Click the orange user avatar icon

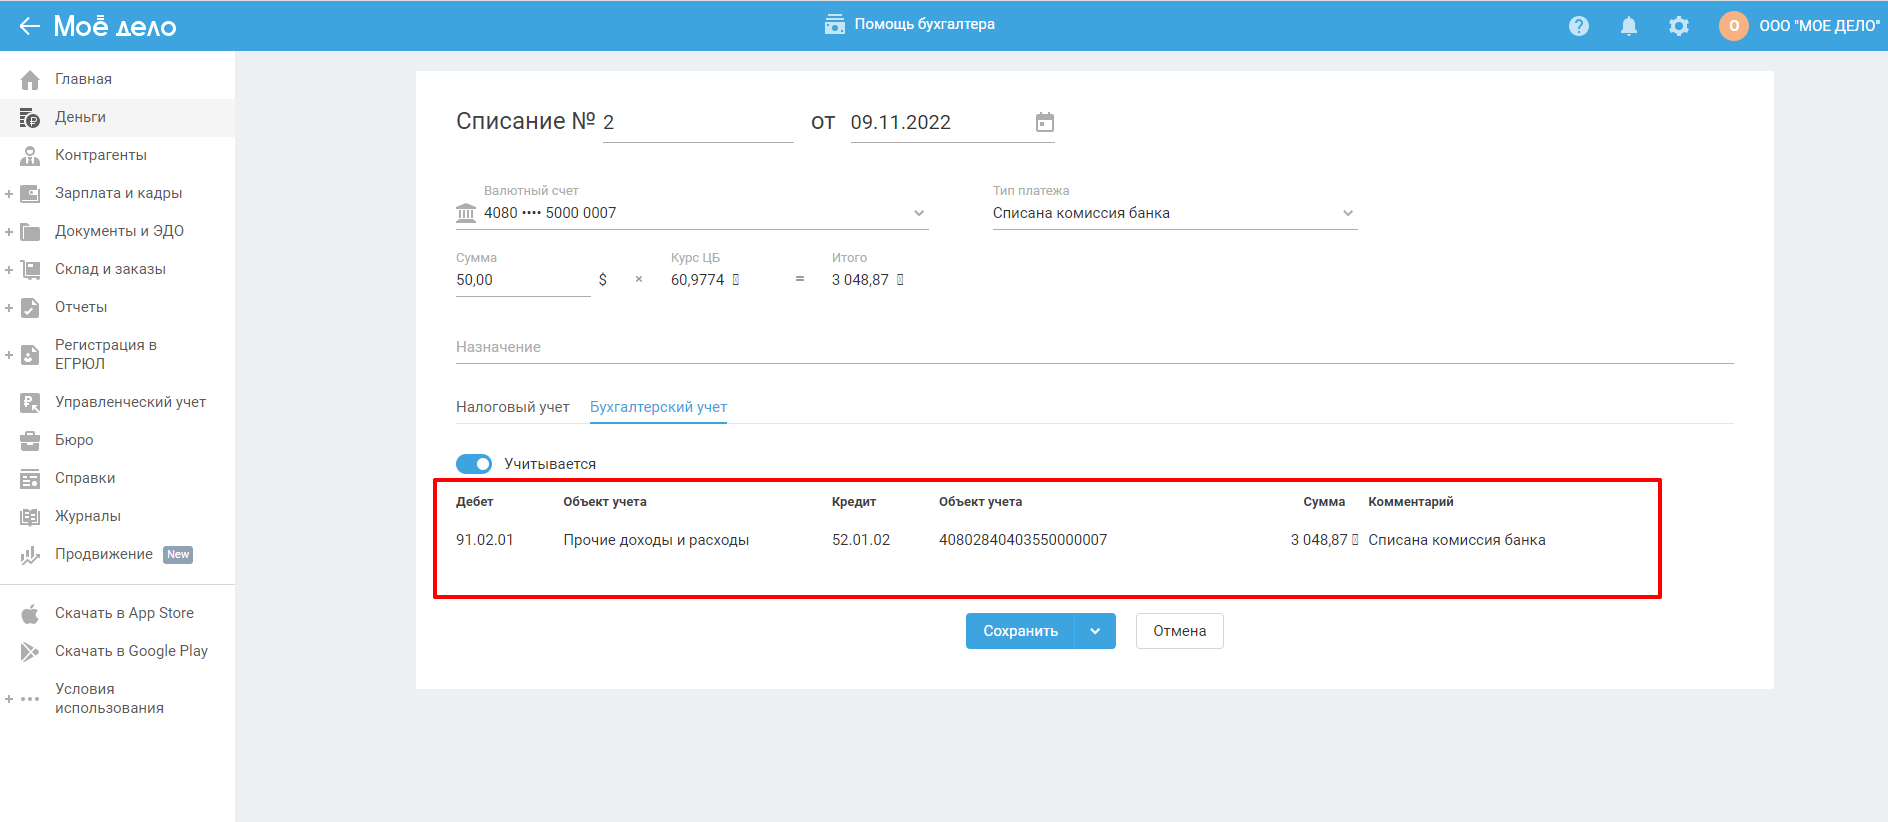pyautogui.click(x=1733, y=26)
